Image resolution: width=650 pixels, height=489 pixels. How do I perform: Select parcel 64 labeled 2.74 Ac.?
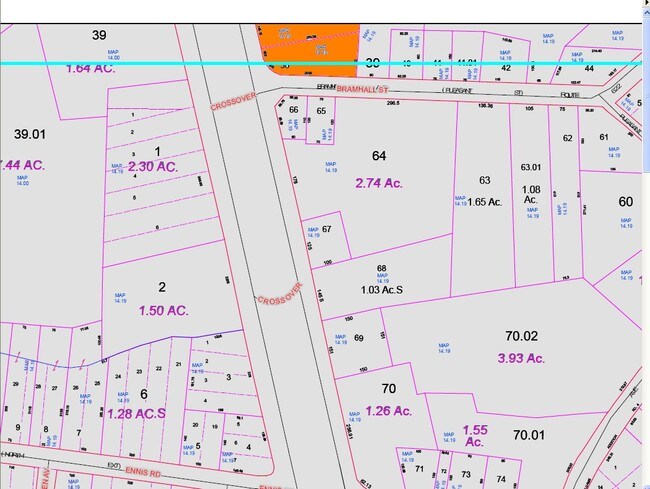(378, 170)
